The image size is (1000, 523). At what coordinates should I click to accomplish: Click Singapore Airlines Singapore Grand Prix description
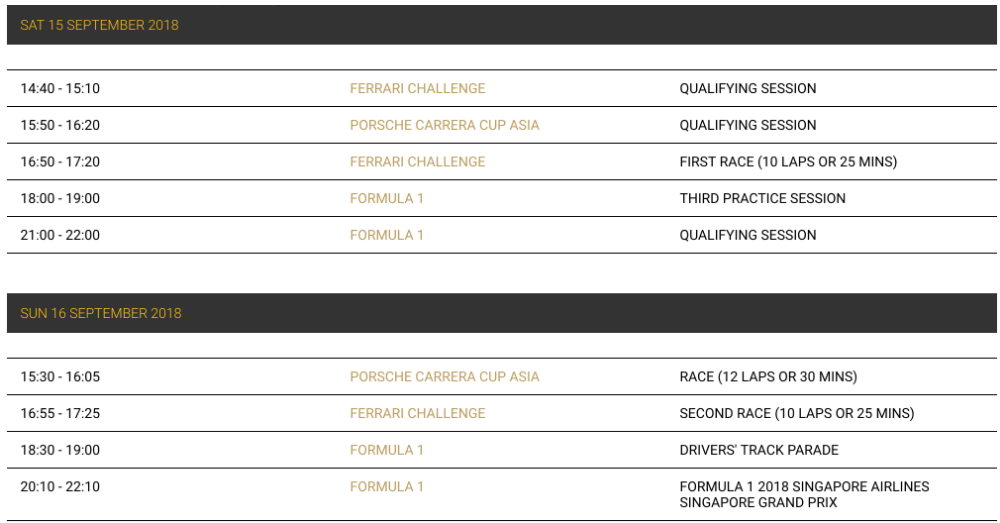pyautogui.click(x=804, y=494)
